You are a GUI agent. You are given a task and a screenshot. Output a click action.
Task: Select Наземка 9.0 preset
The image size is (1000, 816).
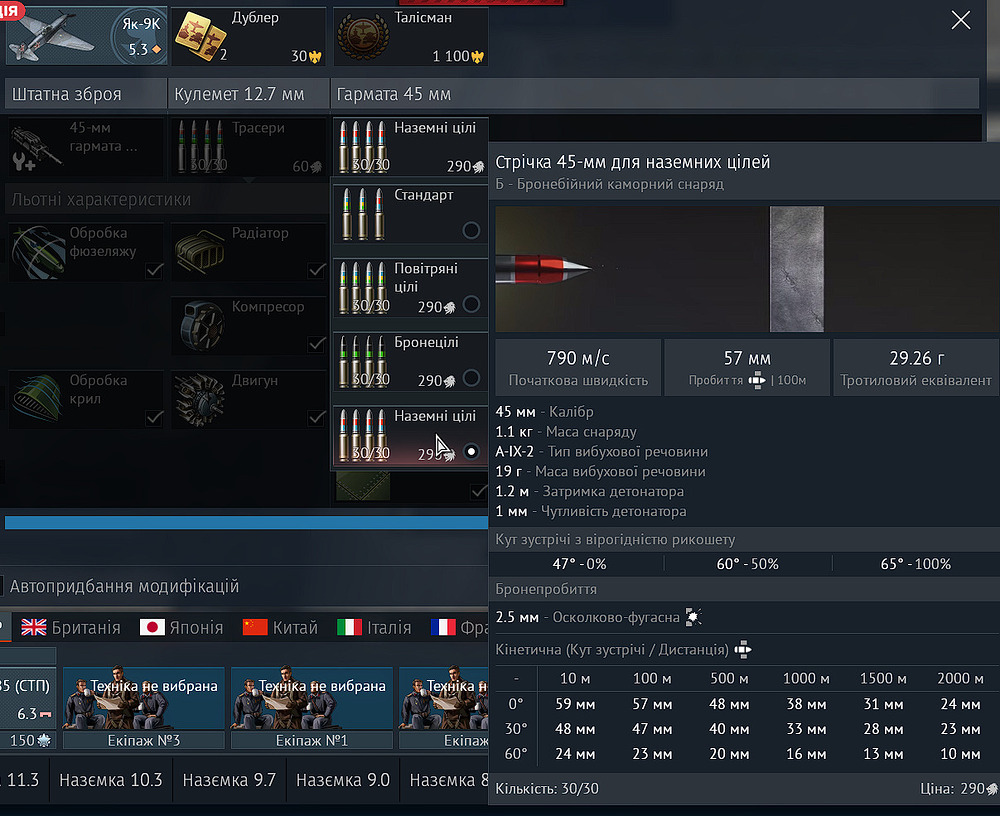pos(343,780)
